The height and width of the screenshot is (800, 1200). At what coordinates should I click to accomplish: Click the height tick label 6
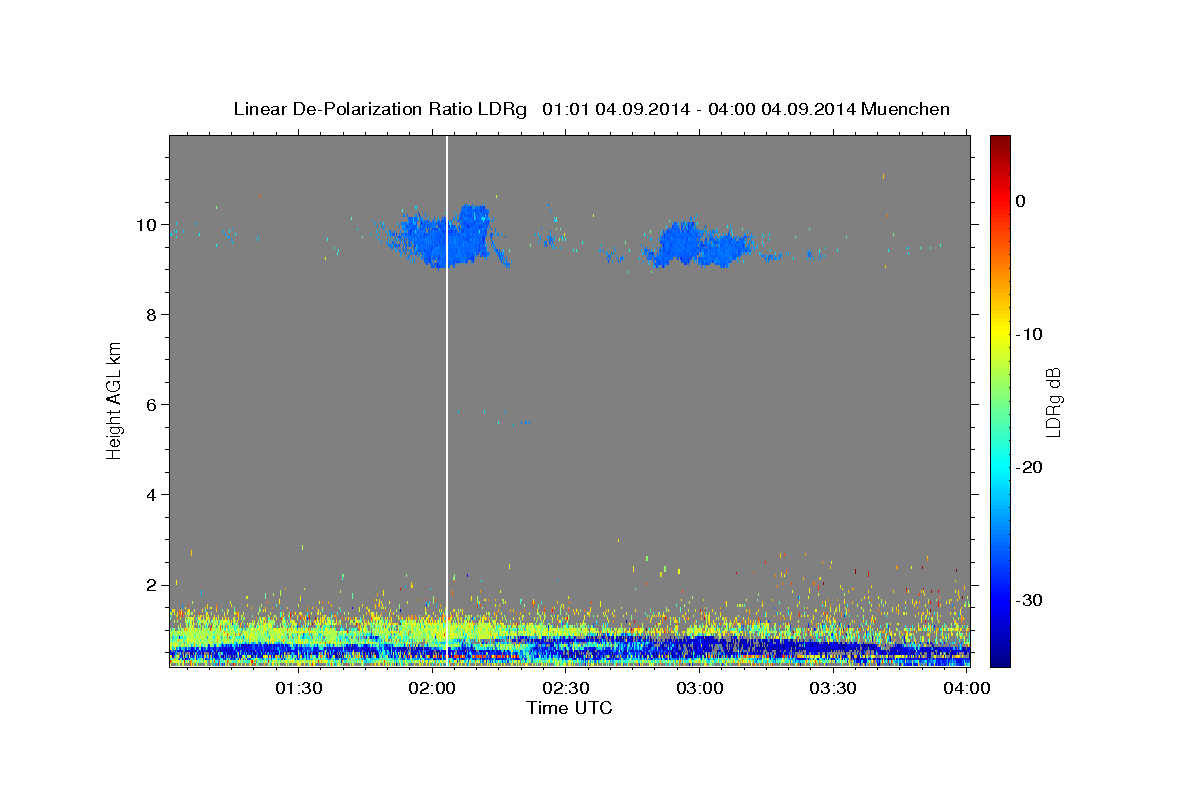[x=151, y=405]
